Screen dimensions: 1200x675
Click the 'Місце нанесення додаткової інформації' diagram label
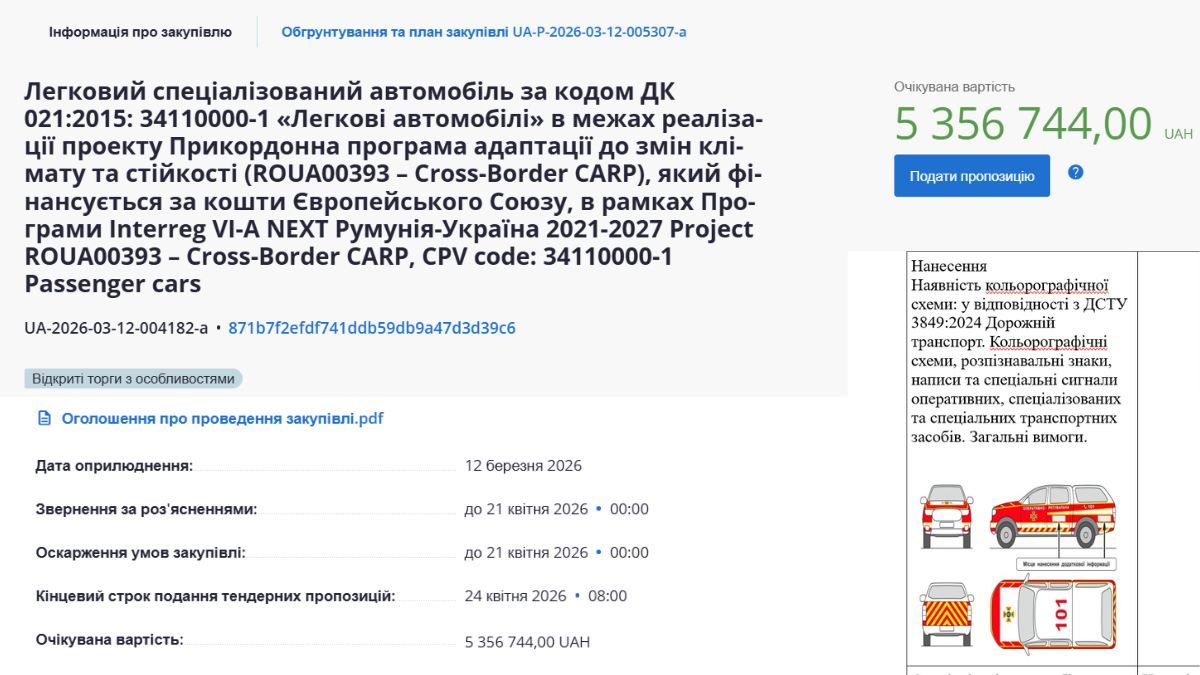[1066, 564]
